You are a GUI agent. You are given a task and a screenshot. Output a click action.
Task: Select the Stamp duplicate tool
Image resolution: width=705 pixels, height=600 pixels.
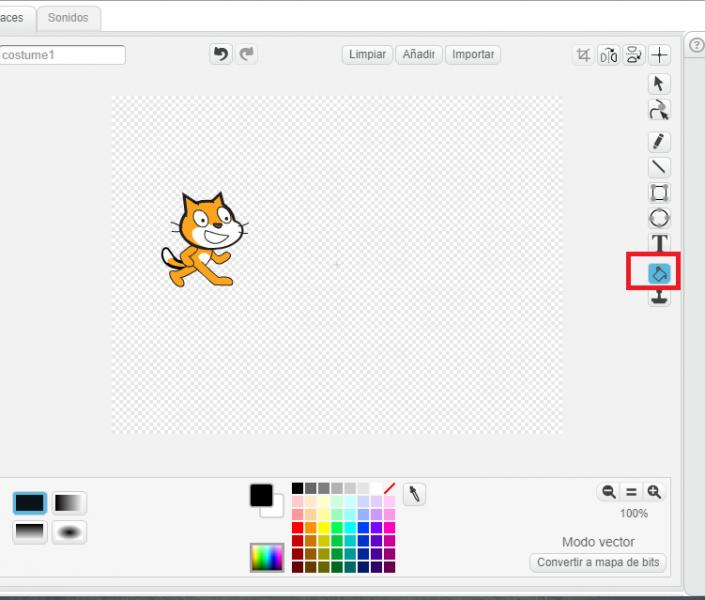pyautogui.click(x=659, y=297)
